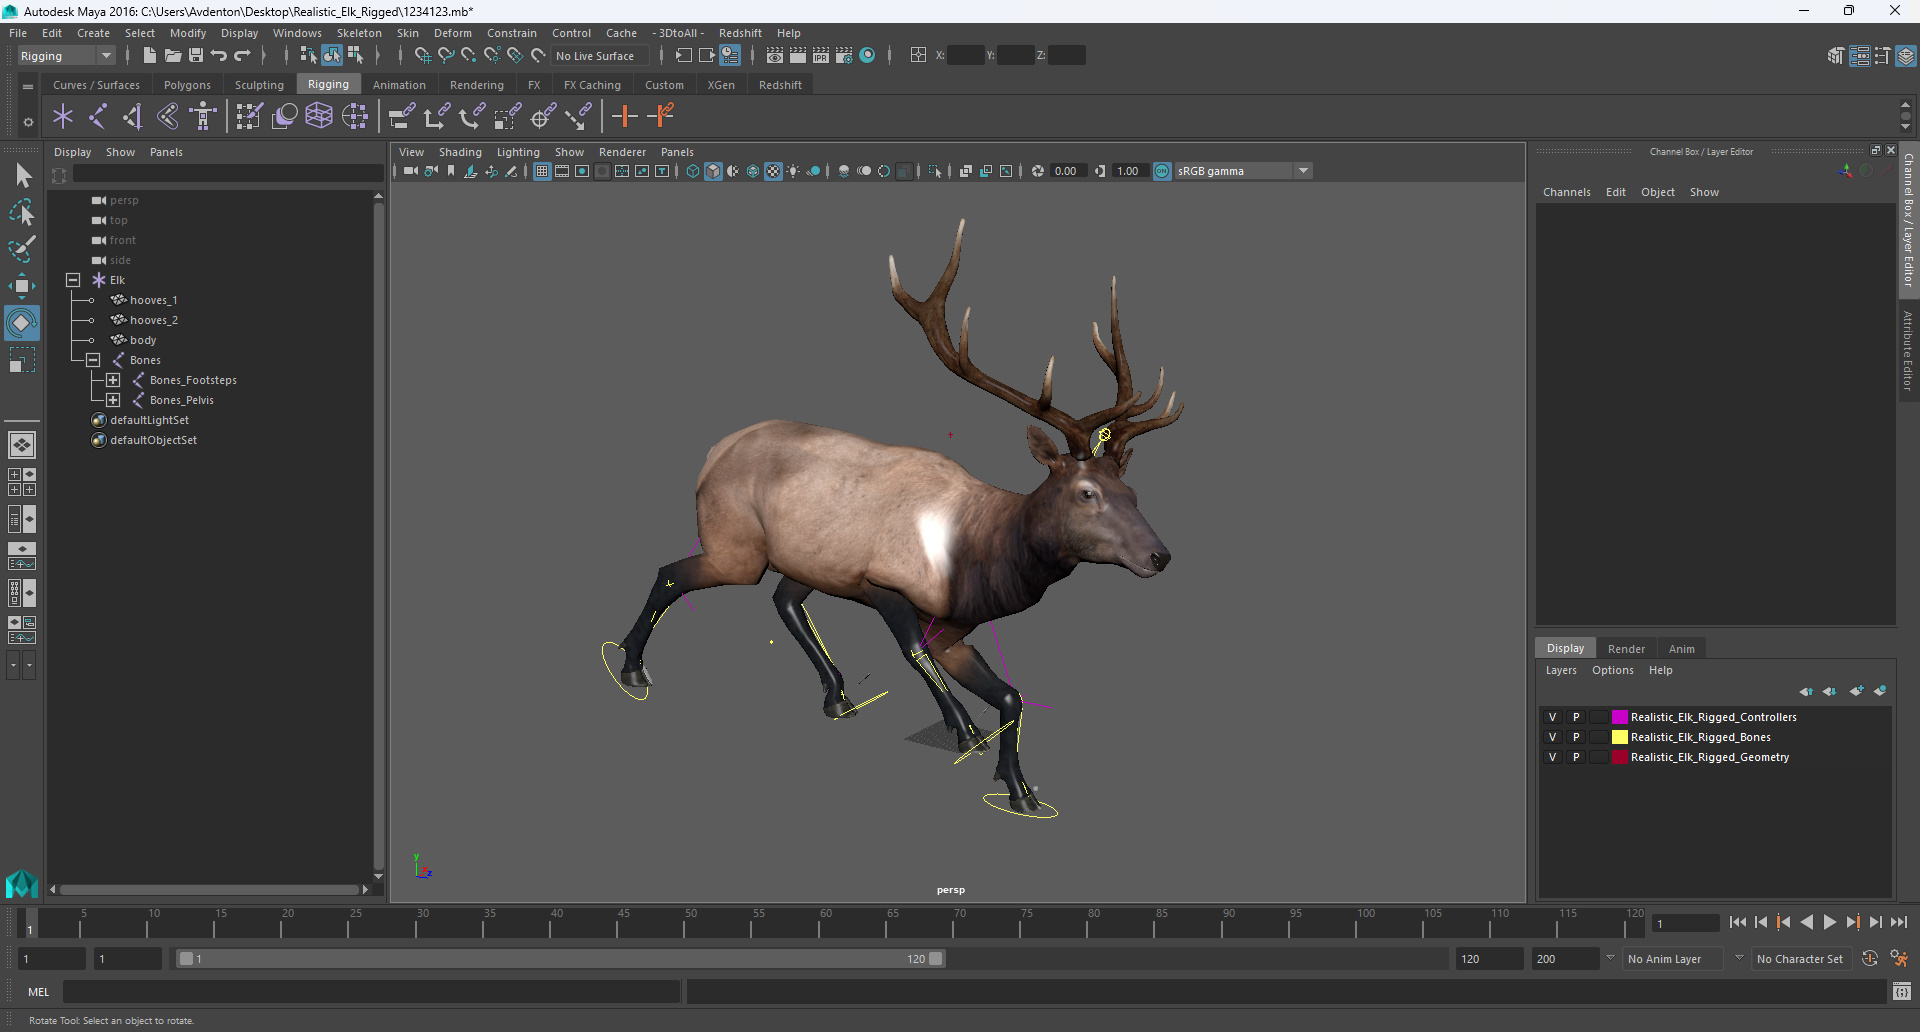
Task: Click the red Geometry layer color swatch
Action: (x=1619, y=757)
